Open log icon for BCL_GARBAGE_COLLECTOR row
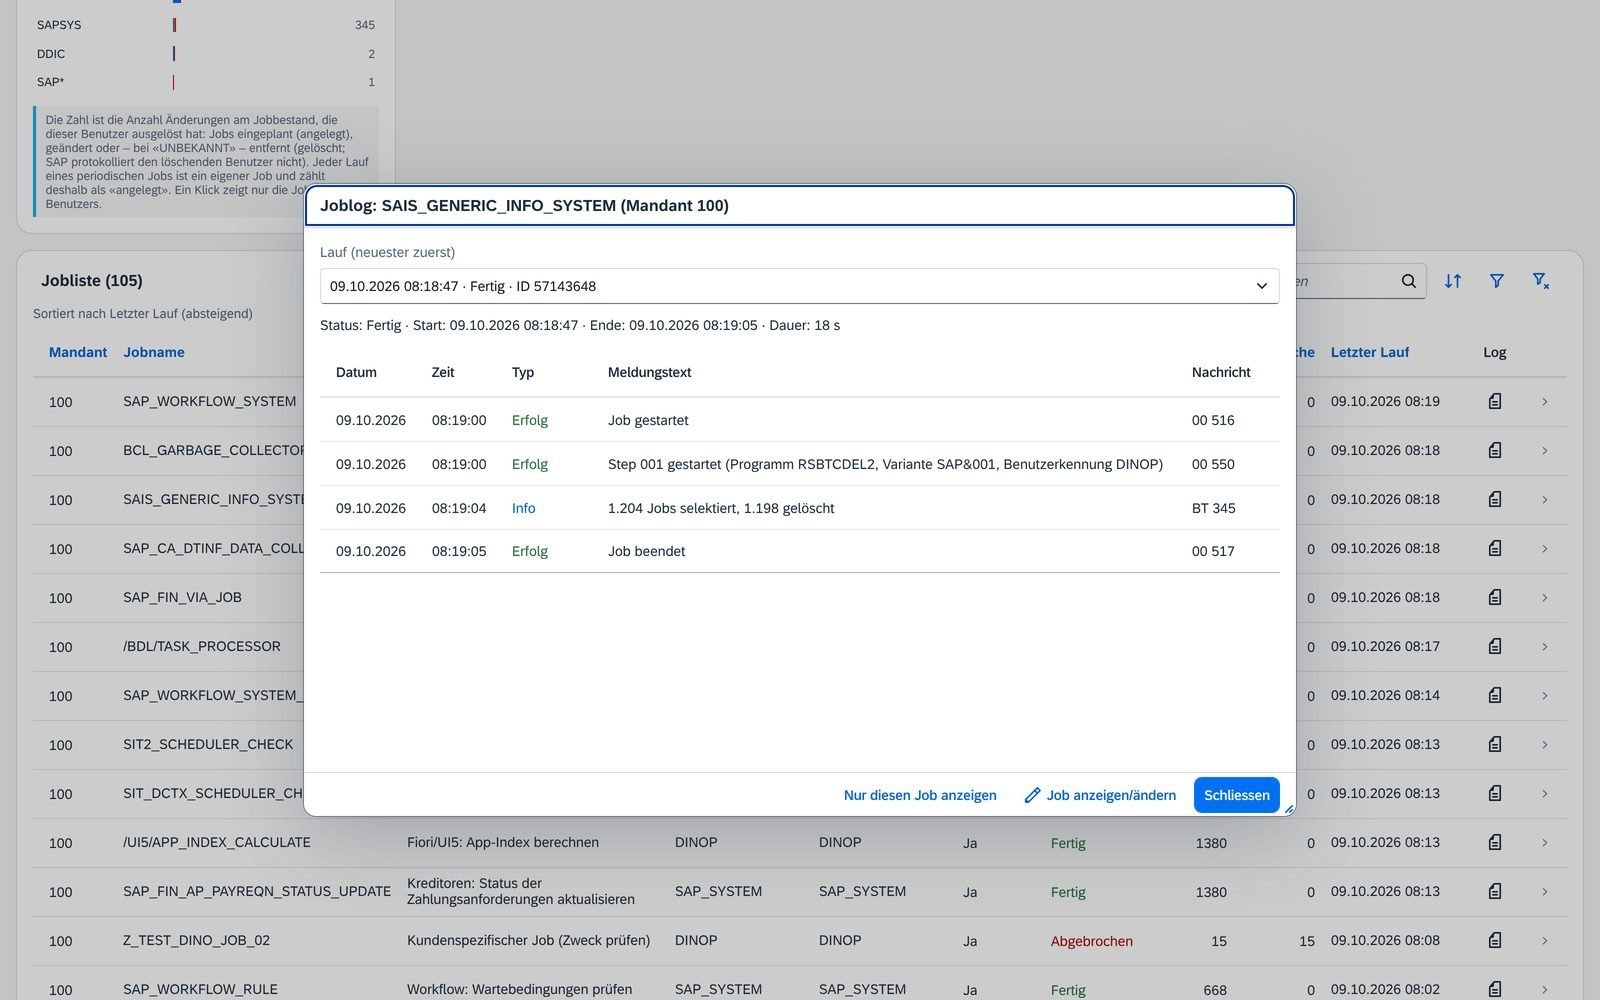 (1495, 450)
